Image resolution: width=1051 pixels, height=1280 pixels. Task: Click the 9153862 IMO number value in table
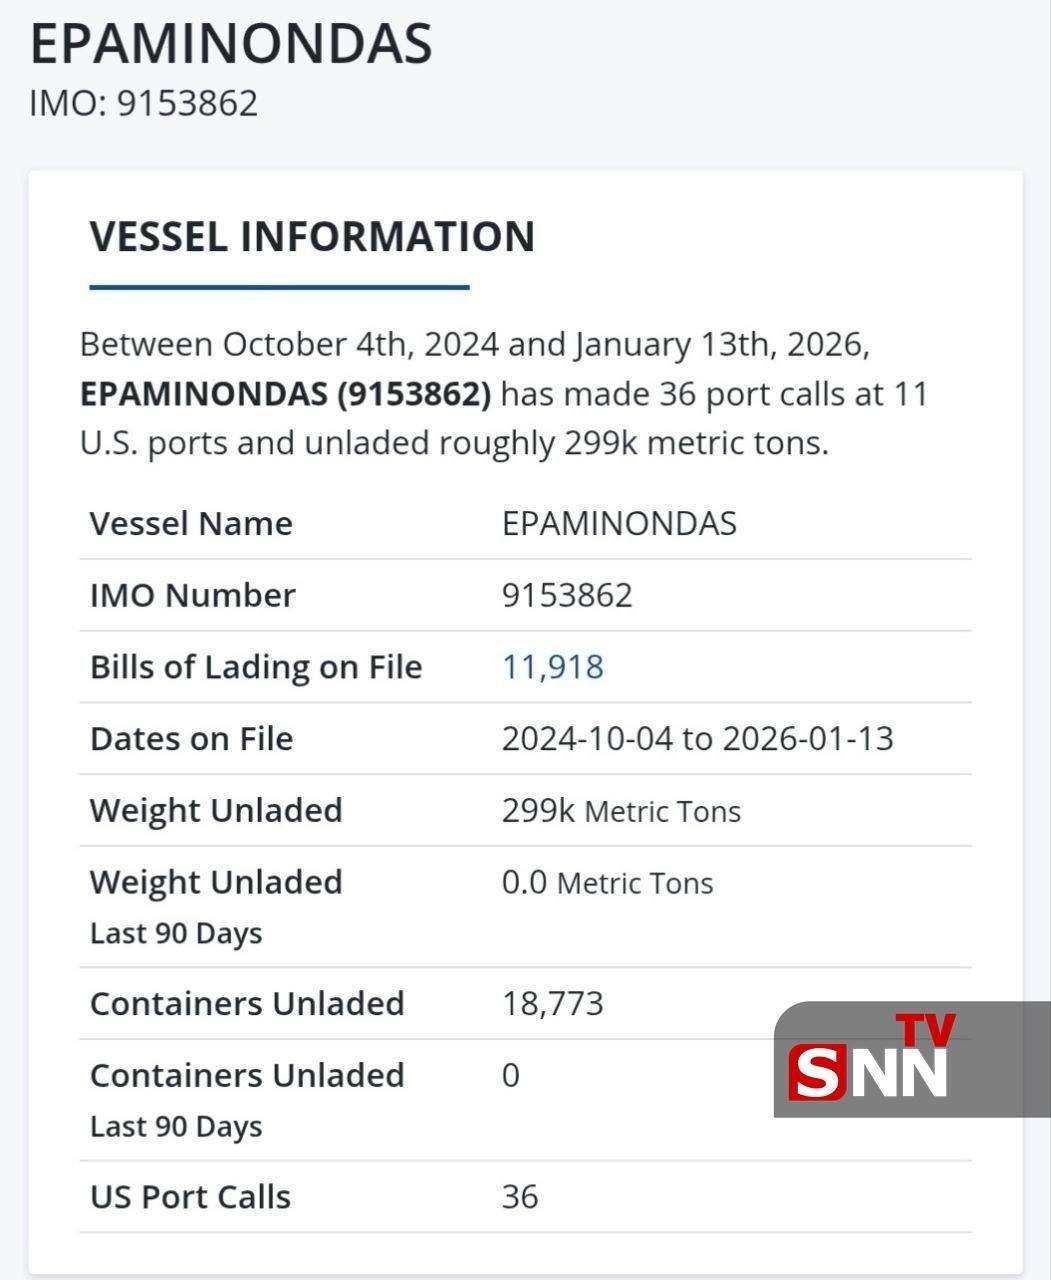(567, 596)
